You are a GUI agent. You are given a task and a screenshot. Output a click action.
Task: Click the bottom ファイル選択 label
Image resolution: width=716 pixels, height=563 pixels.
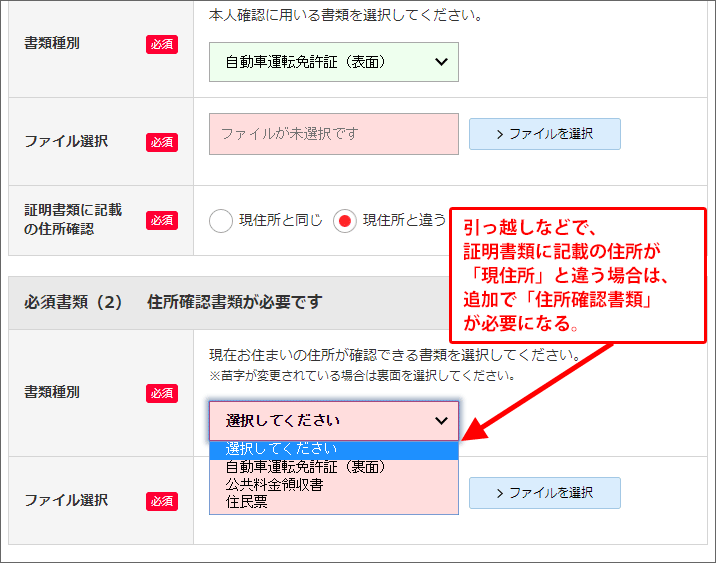(x=66, y=500)
